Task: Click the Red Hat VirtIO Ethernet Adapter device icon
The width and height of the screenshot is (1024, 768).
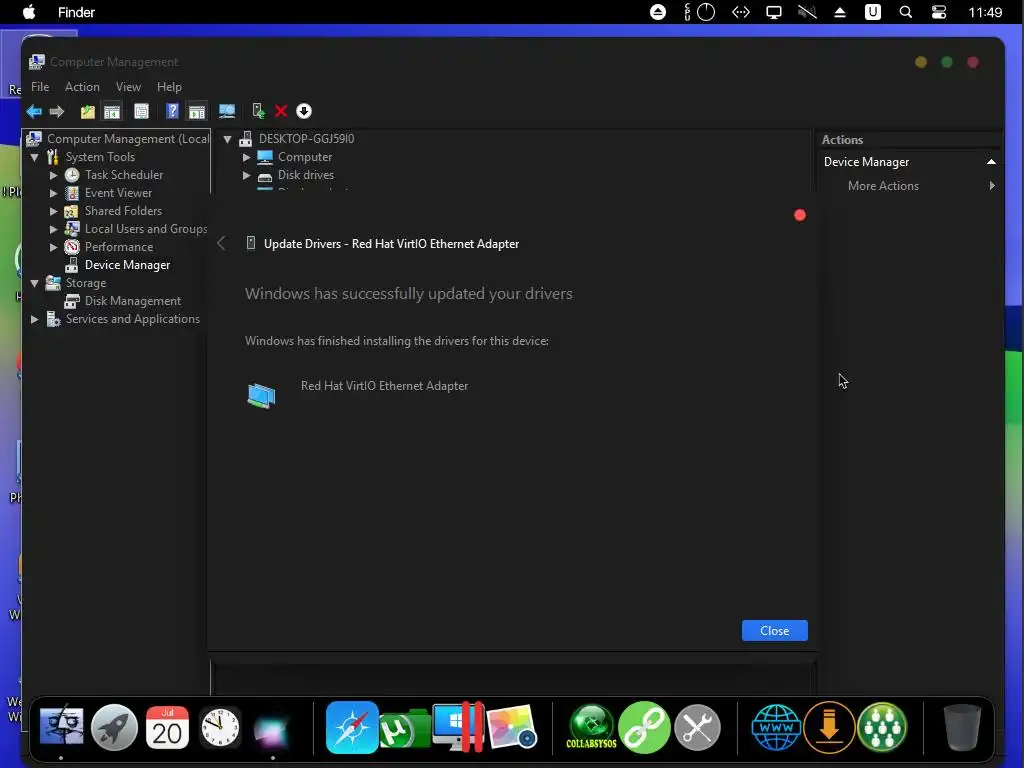Action: click(261, 396)
